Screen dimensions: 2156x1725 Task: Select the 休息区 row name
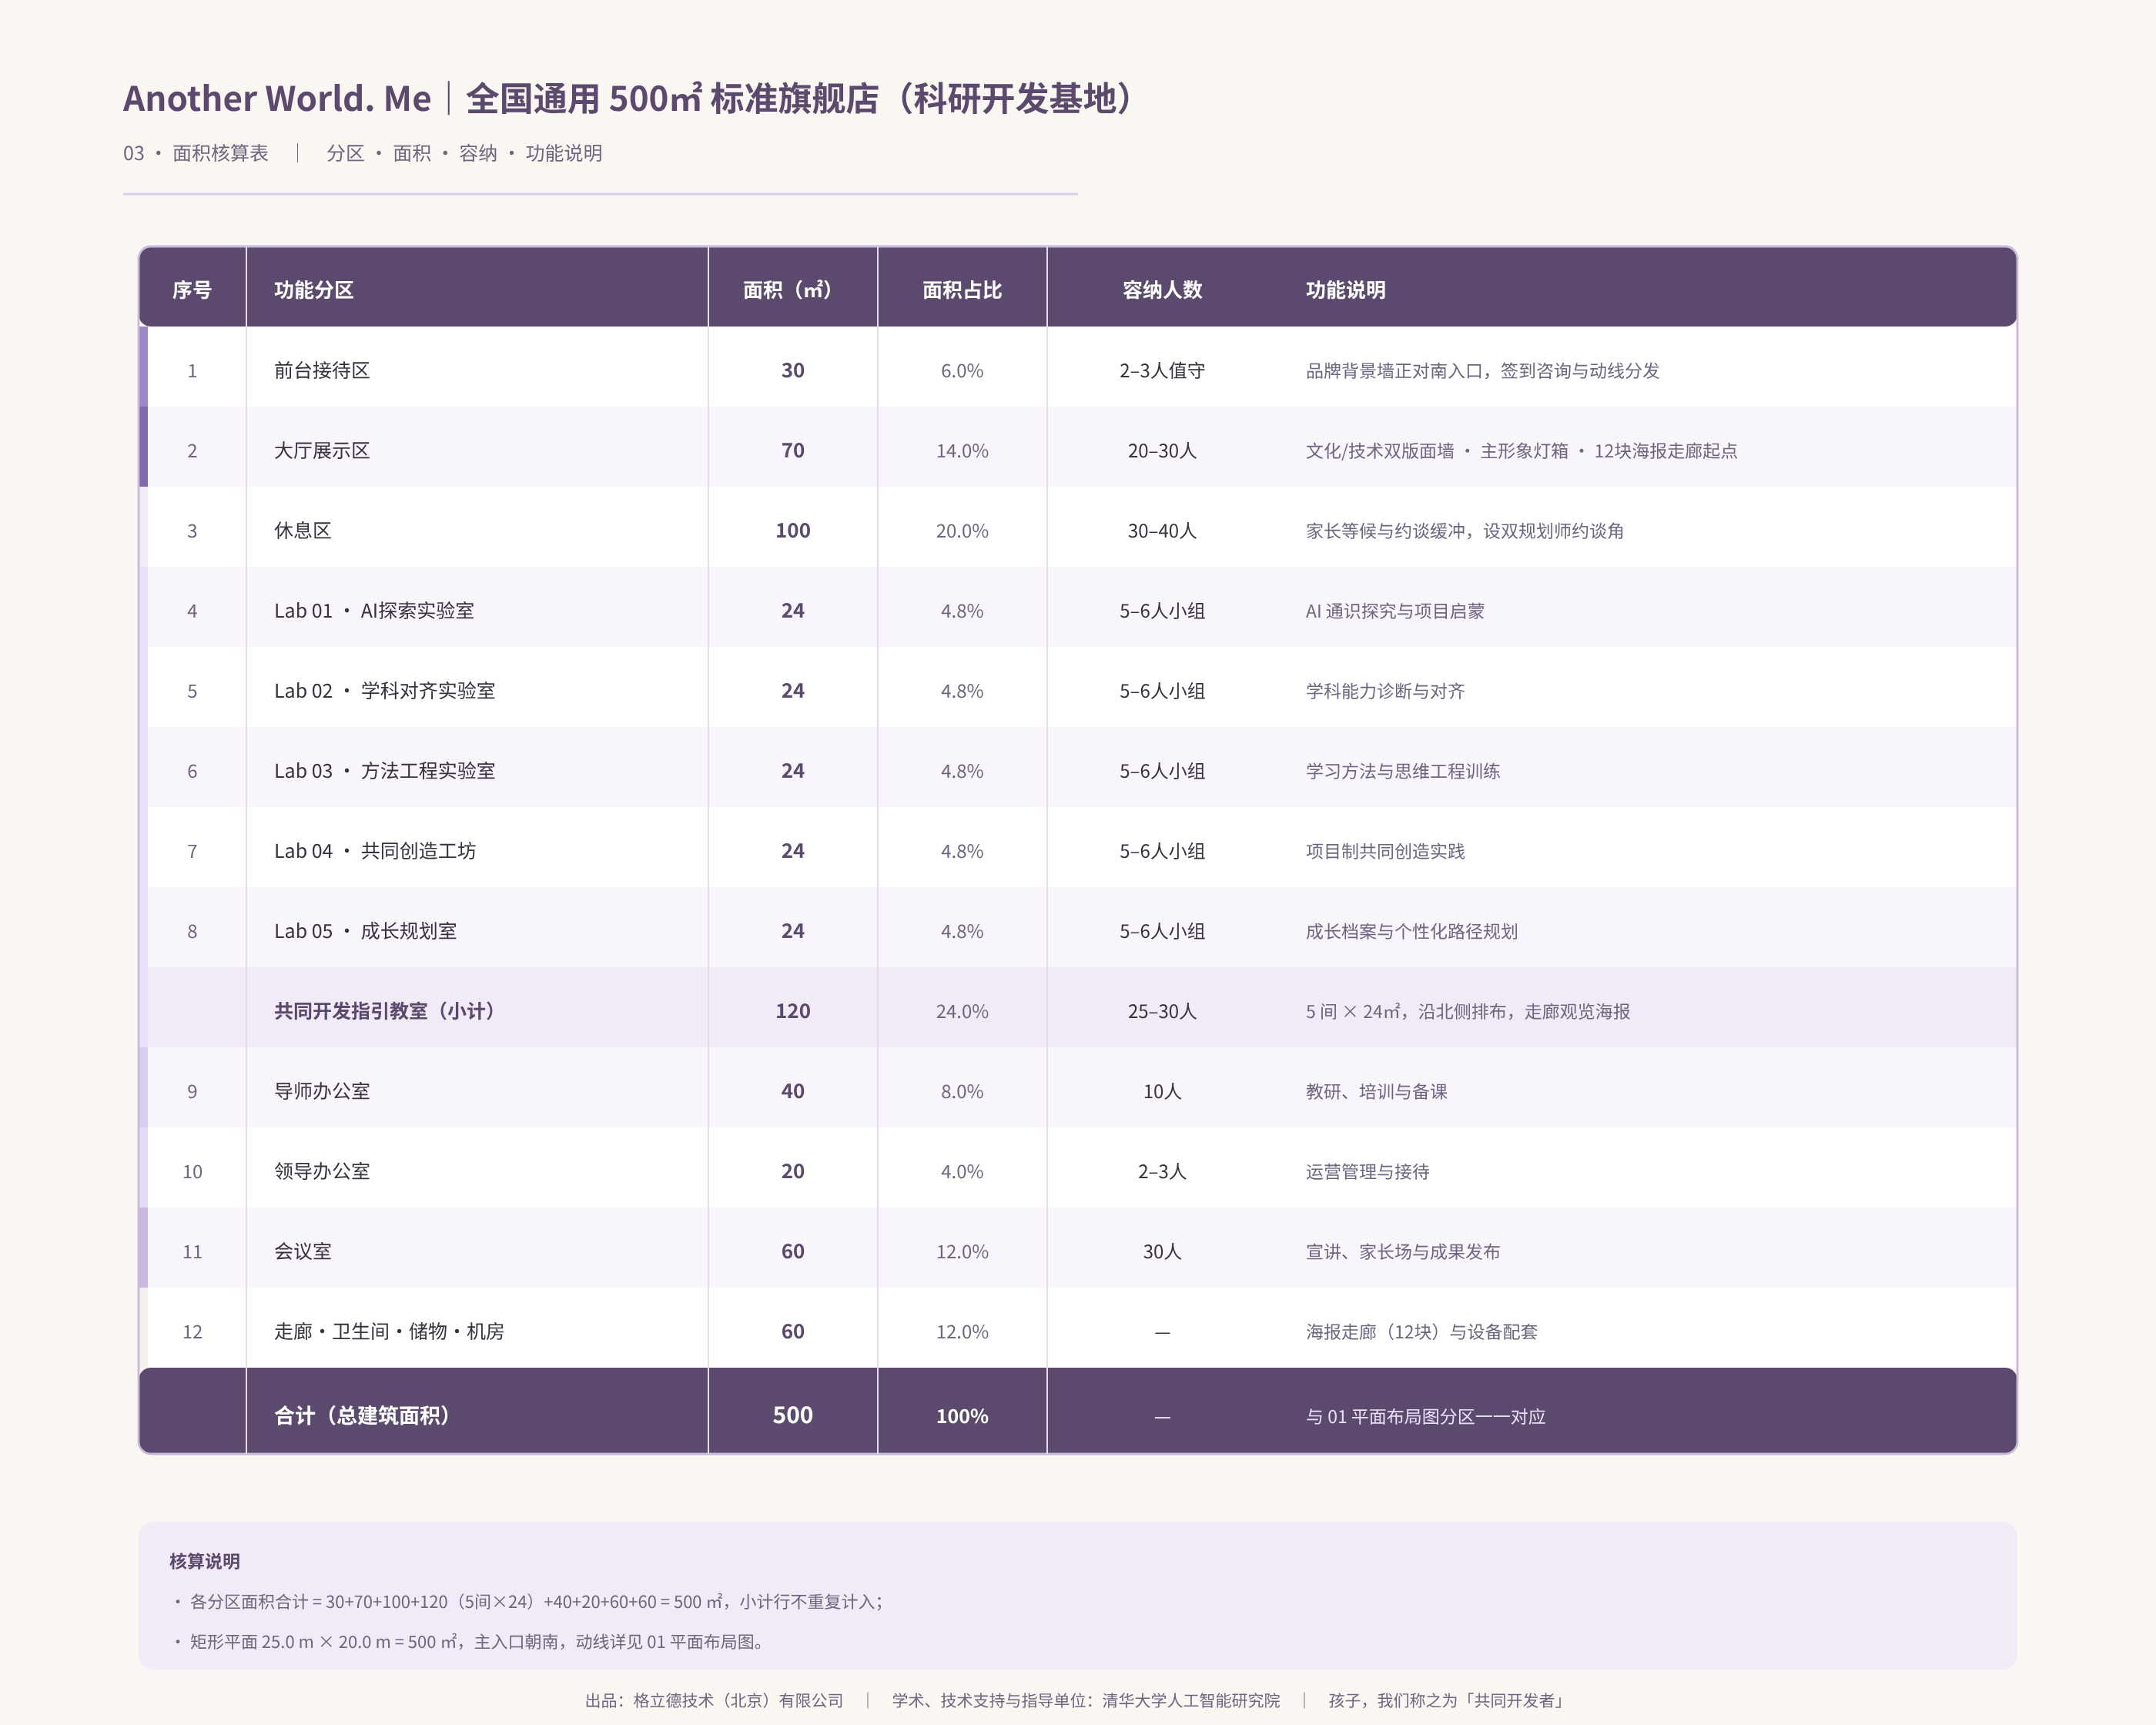click(303, 530)
